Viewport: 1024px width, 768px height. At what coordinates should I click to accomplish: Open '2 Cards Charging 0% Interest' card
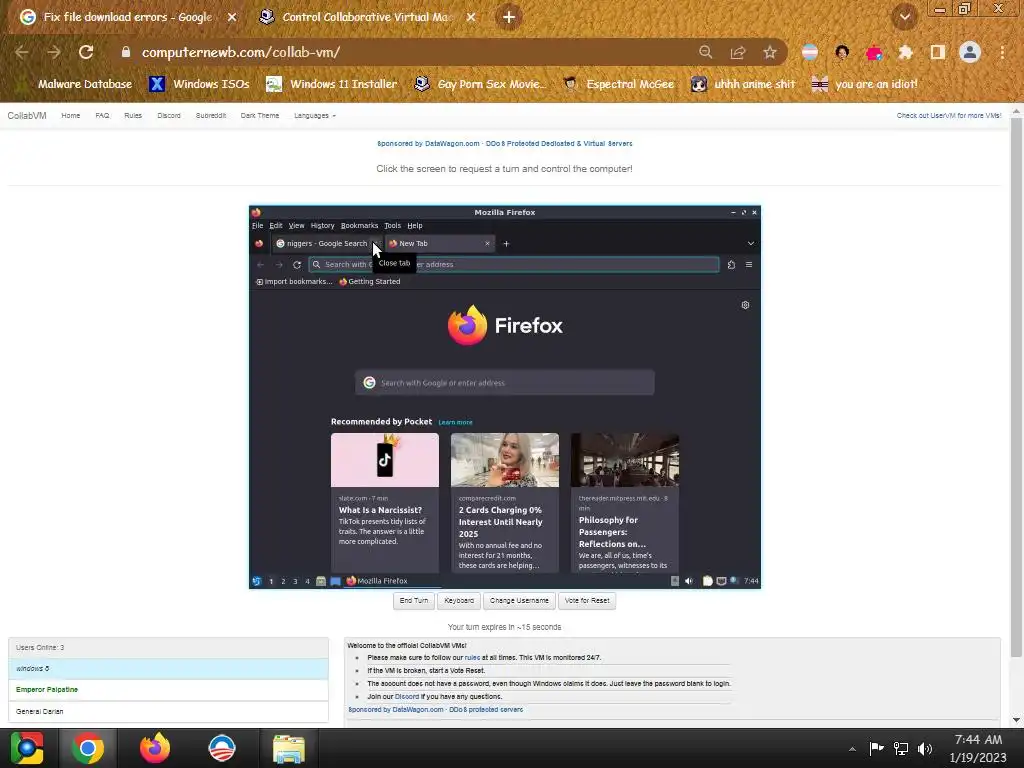coord(505,503)
